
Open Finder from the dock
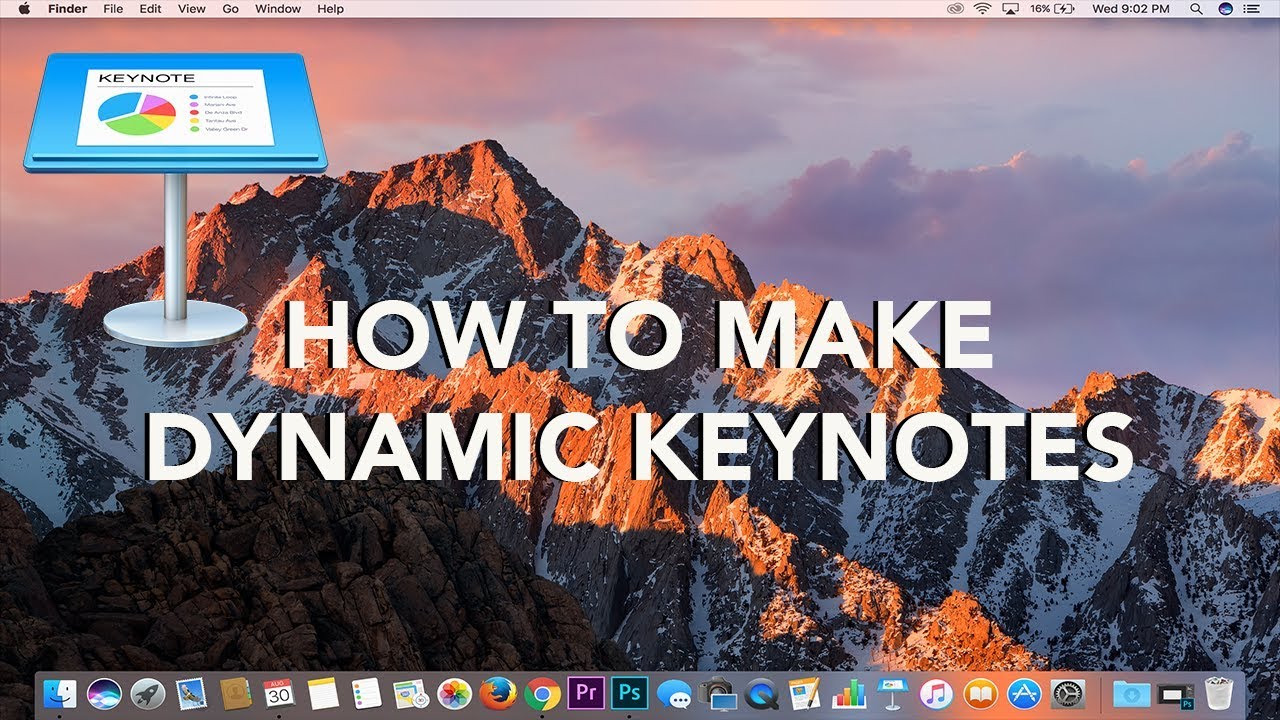pos(61,693)
